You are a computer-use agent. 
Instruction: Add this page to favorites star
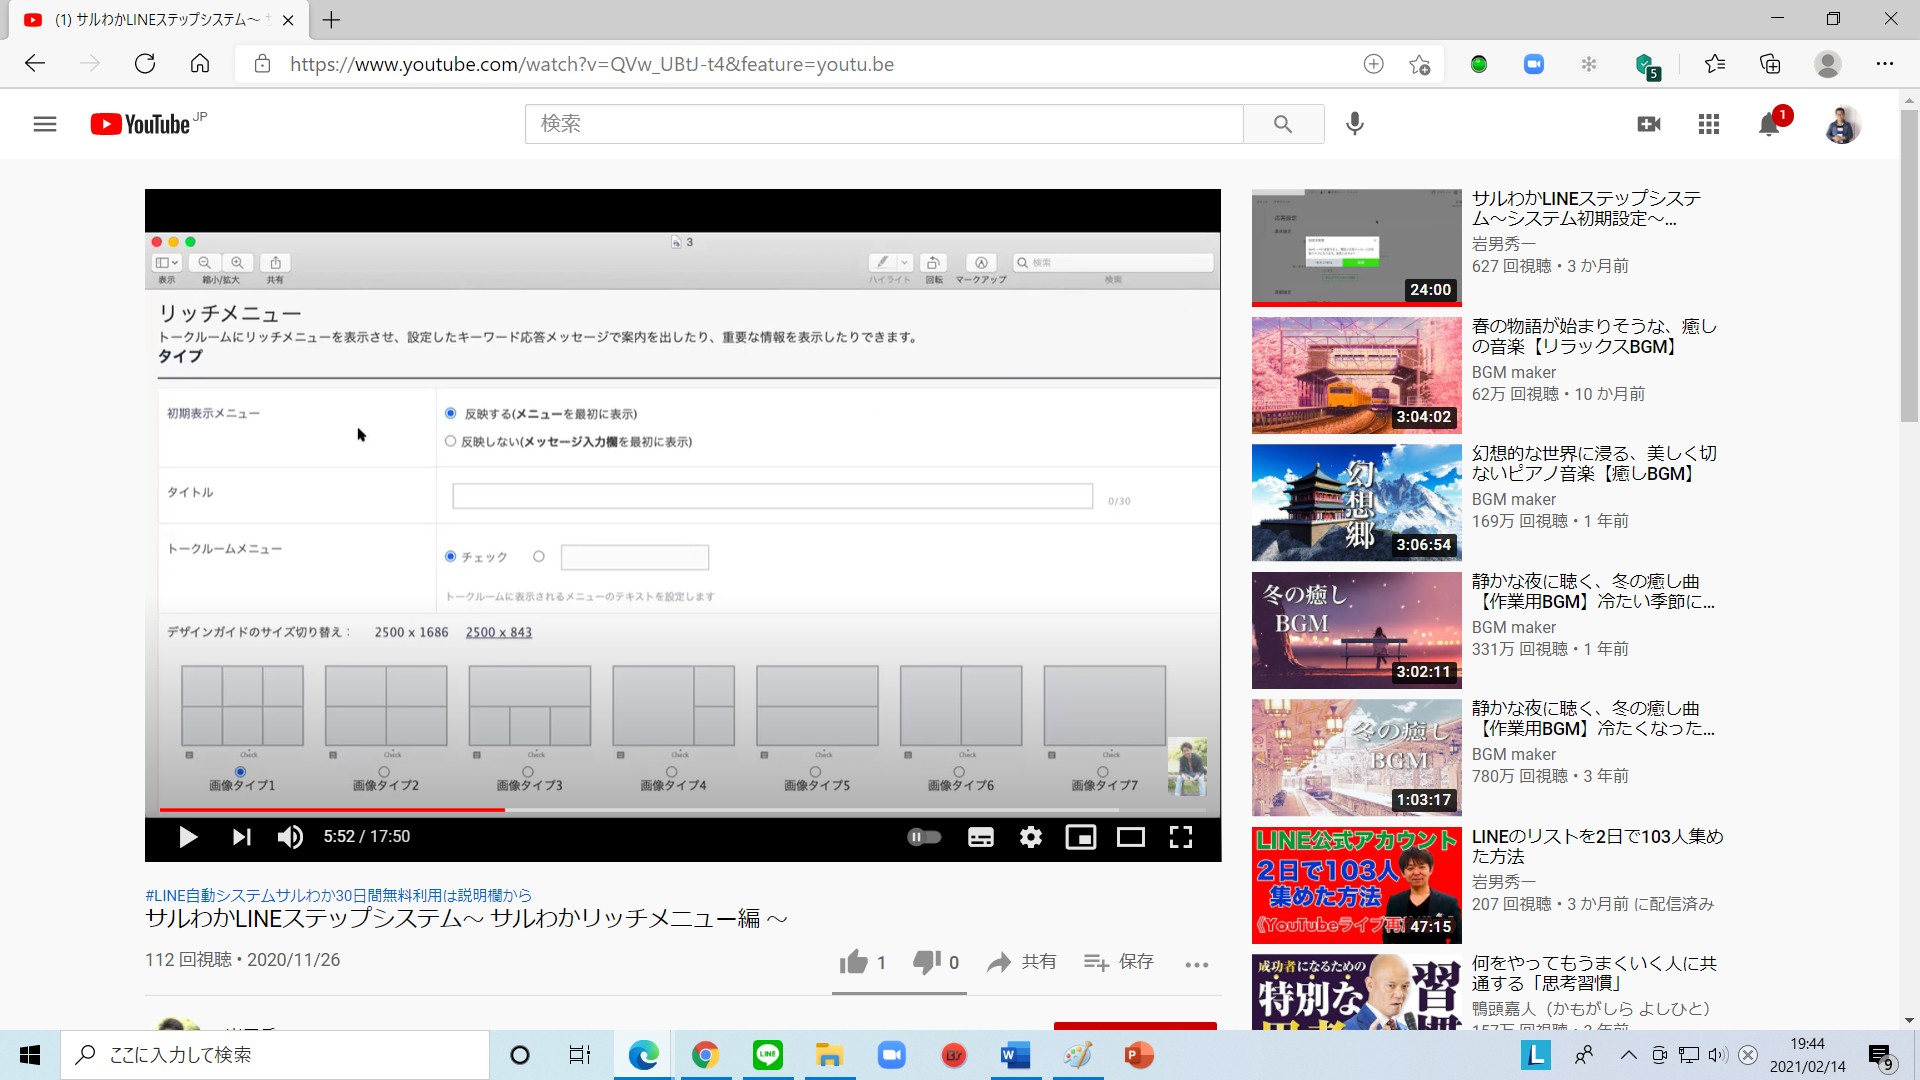click(x=1419, y=64)
